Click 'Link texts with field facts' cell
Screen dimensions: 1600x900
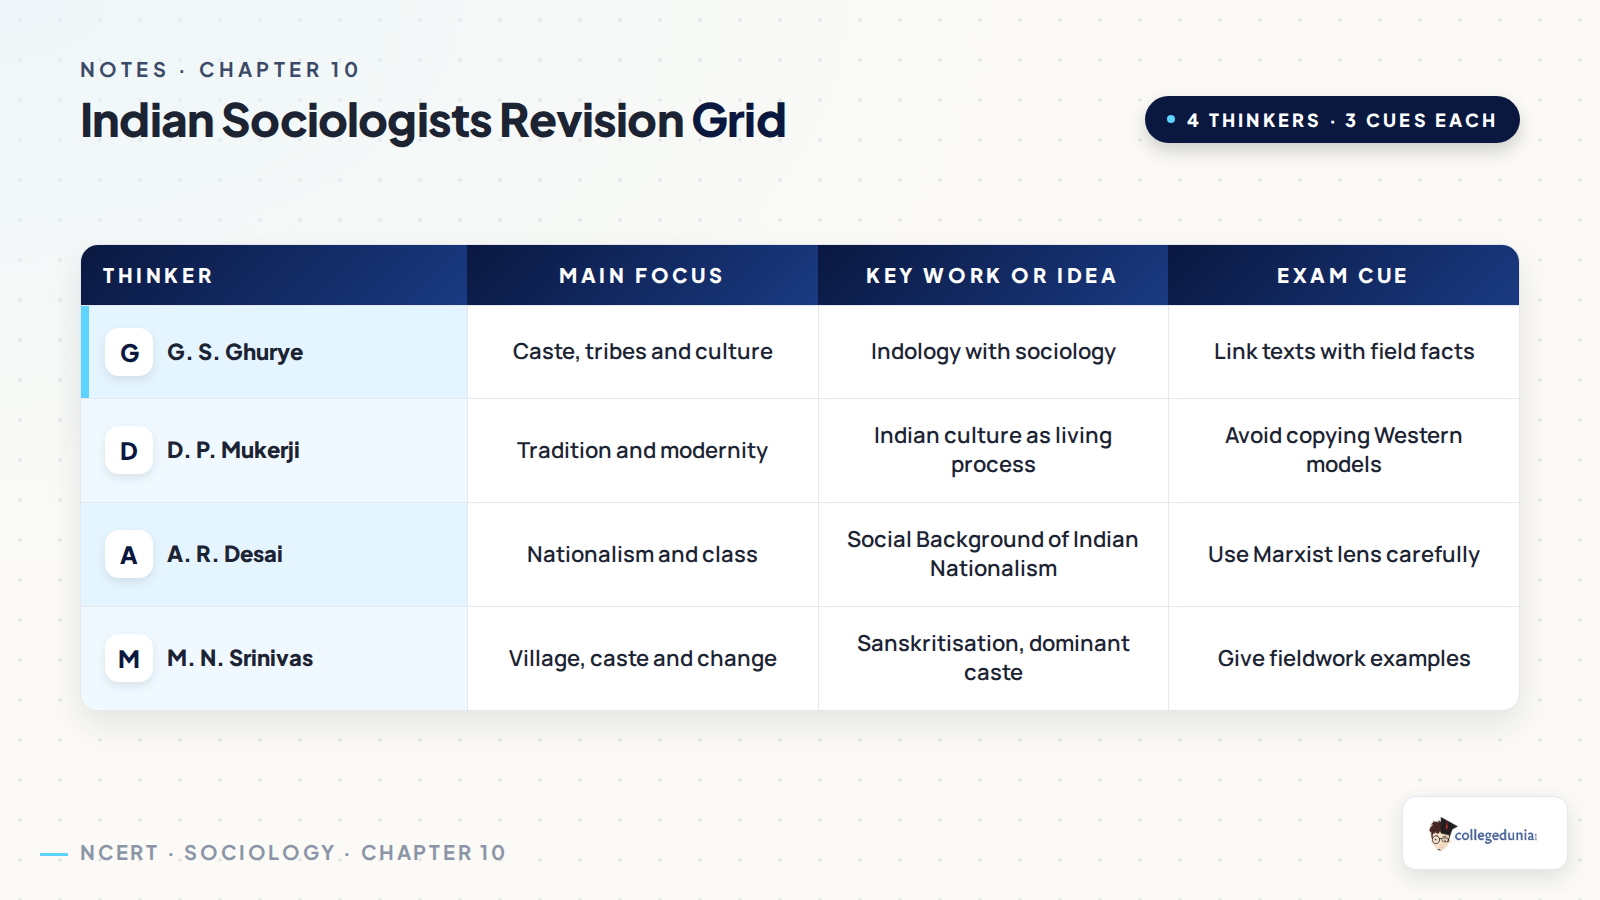(1343, 352)
